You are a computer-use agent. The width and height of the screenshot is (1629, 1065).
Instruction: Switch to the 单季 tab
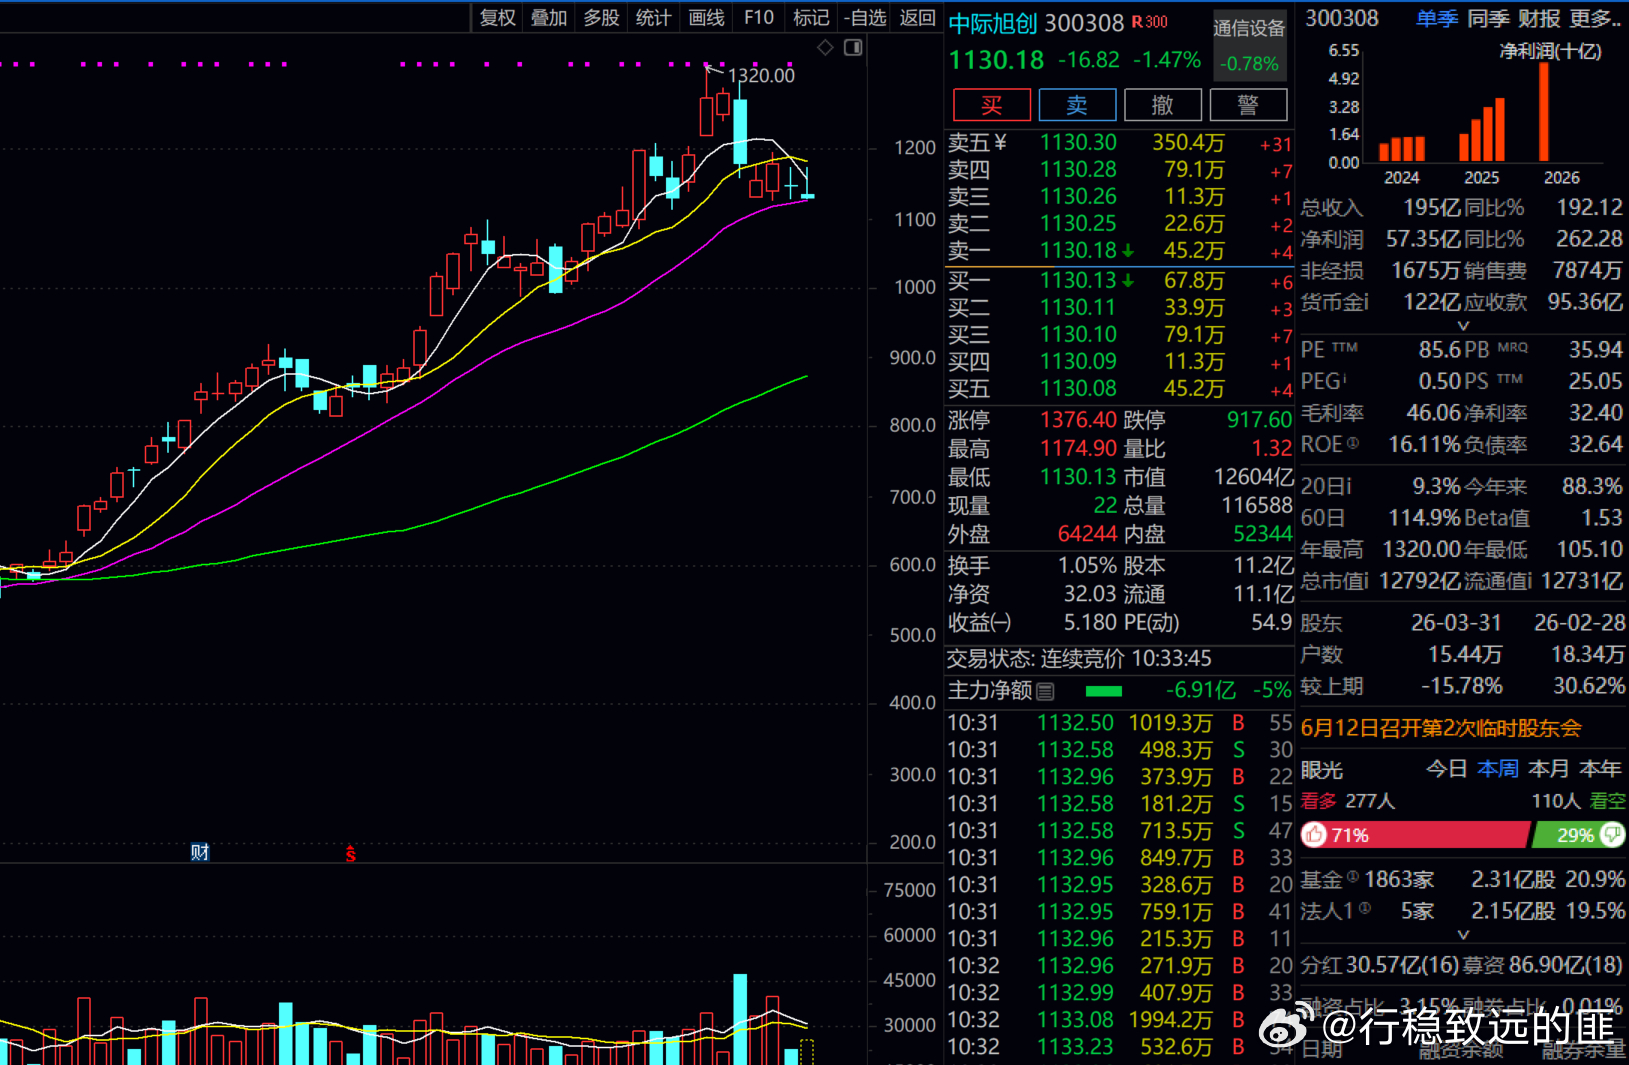tap(1437, 18)
